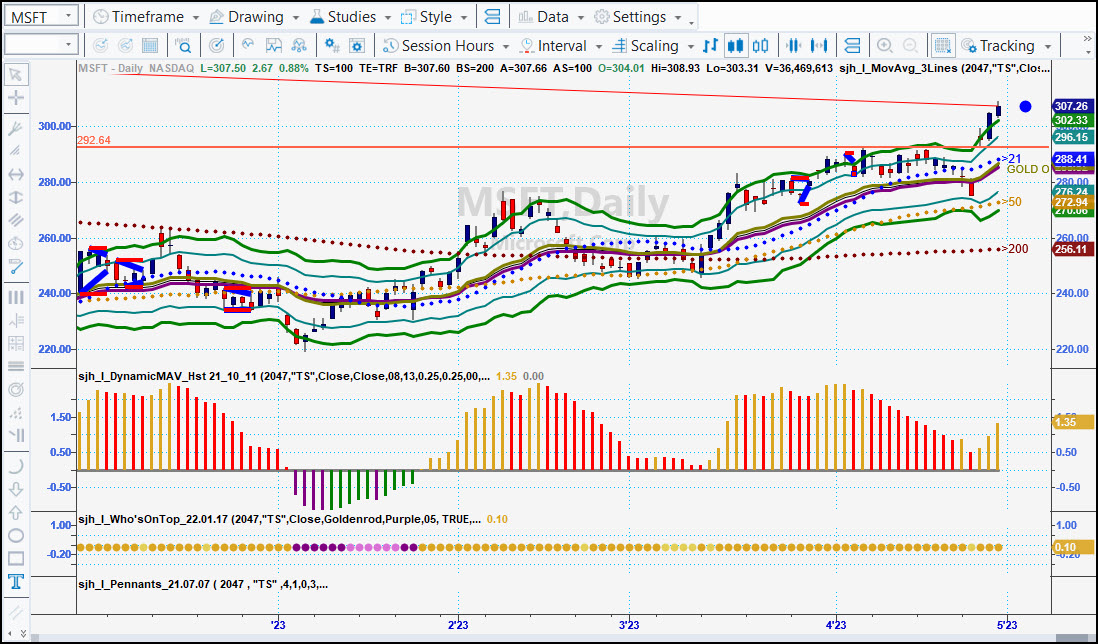1098x644 pixels.
Task: Select the concentric circles drawing tool
Action: pos(15,389)
